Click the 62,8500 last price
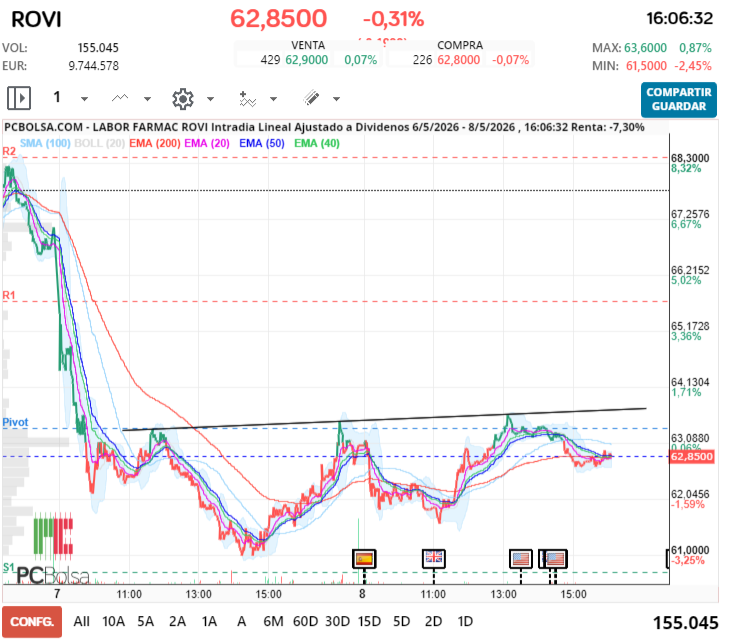732x643 pixels. pos(279,19)
